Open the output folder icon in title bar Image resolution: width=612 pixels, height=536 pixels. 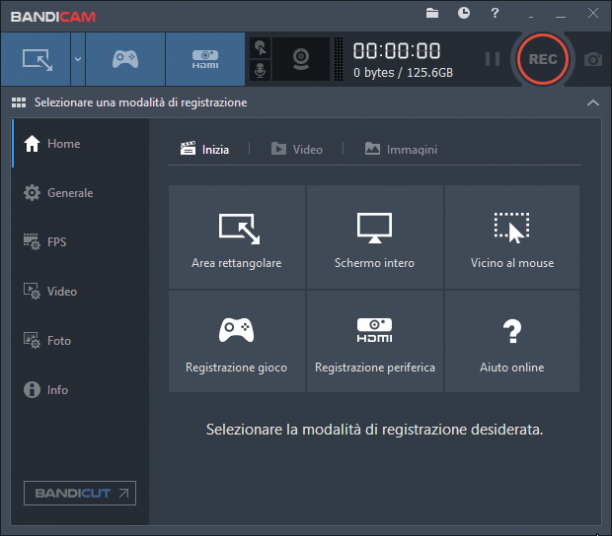(x=432, y=13)
